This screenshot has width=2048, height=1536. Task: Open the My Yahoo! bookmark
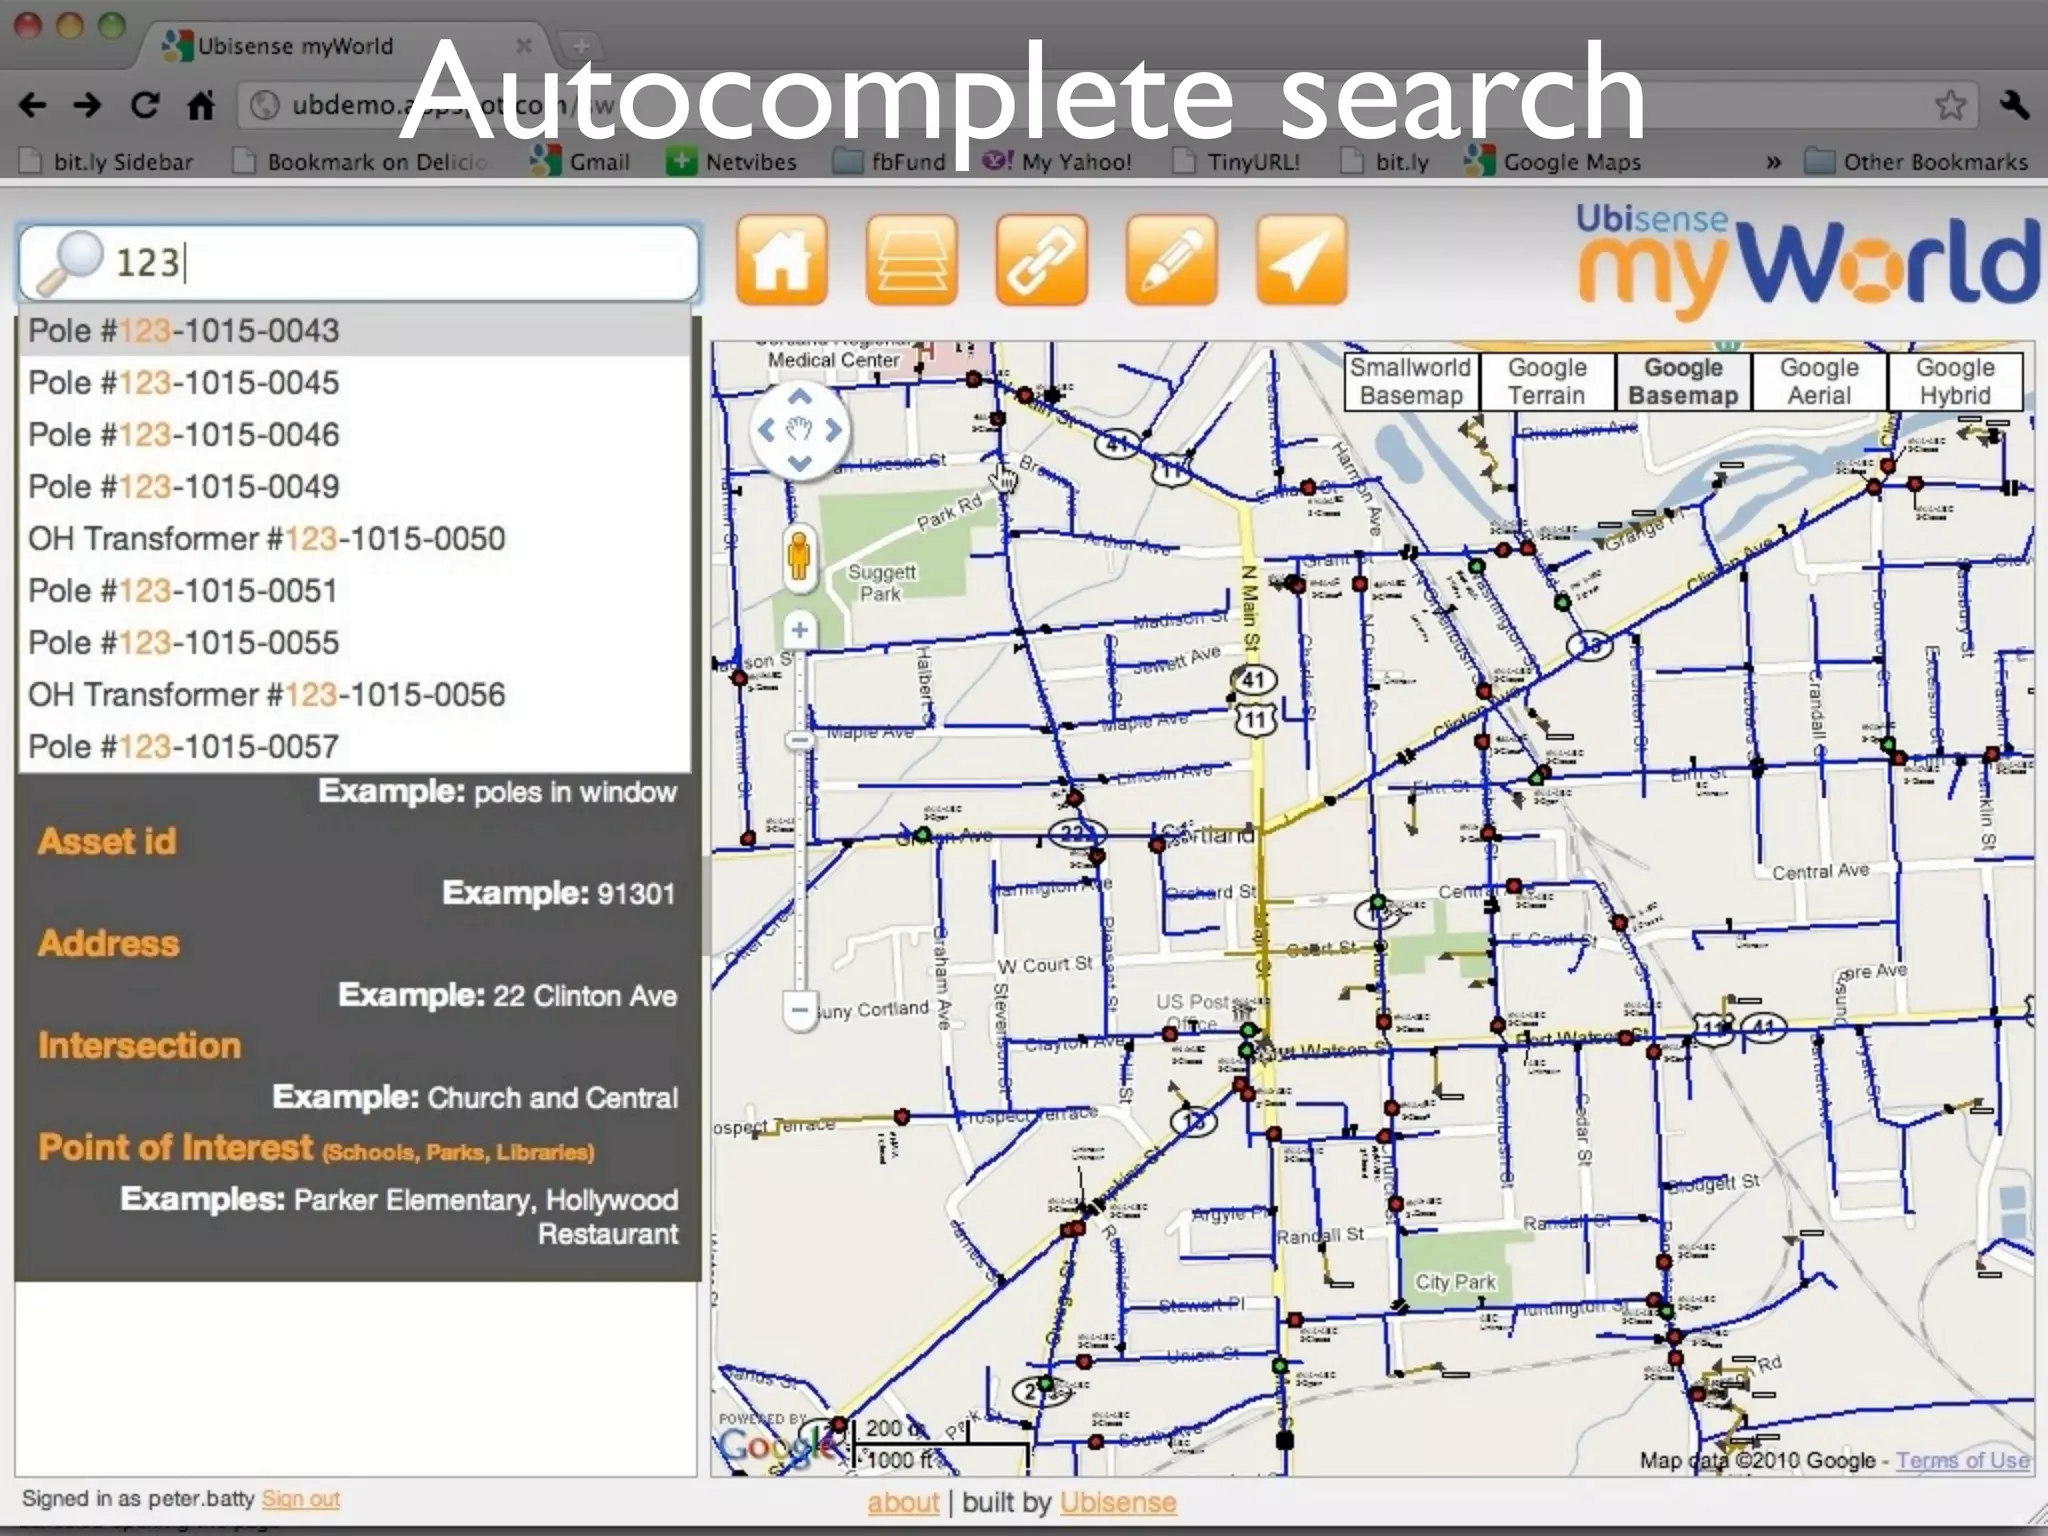point(1057,162)
